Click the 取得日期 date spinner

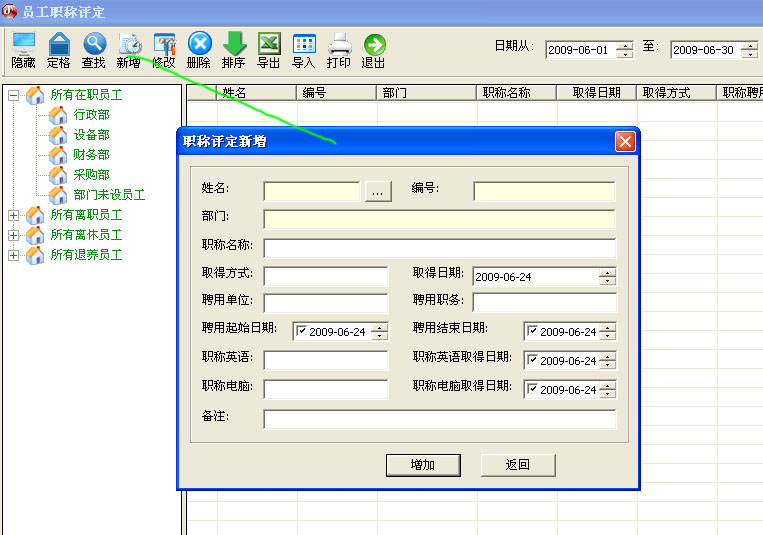click(607, 277)
